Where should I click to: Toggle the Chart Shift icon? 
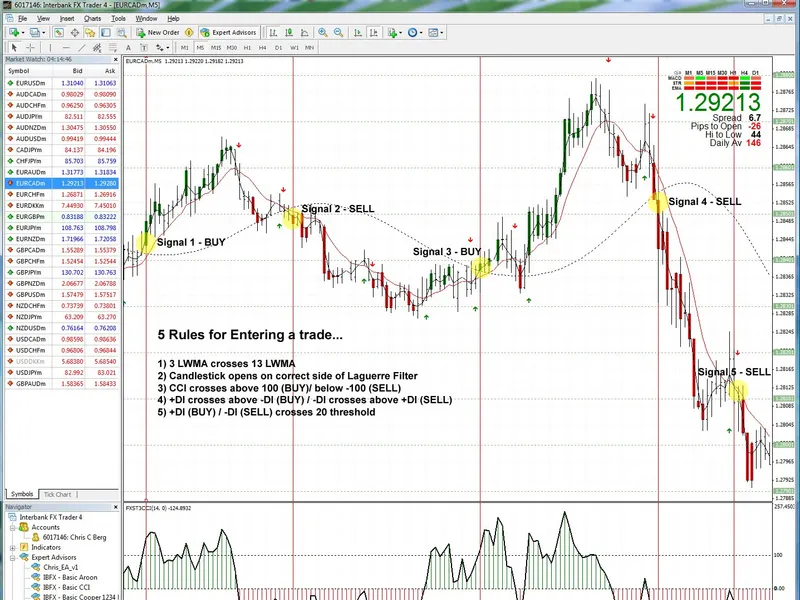(x=373, y=33)
